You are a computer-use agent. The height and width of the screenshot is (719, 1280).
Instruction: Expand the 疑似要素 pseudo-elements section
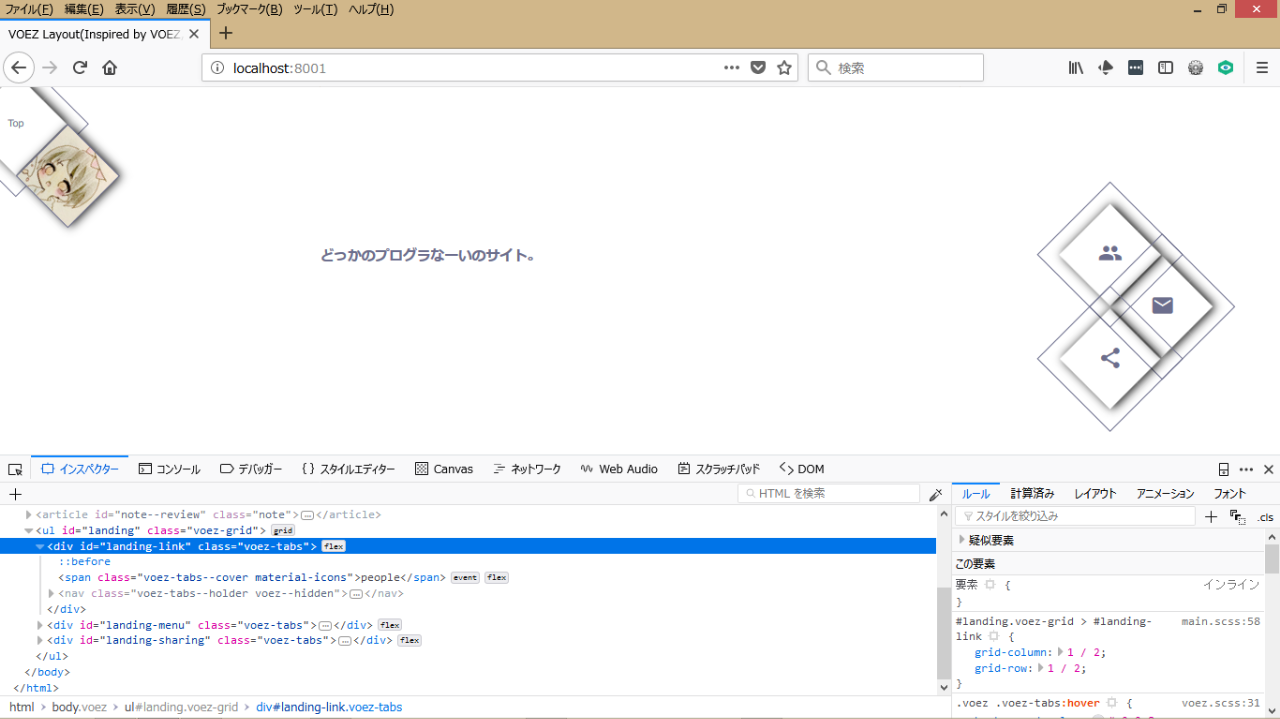point(962,540)
